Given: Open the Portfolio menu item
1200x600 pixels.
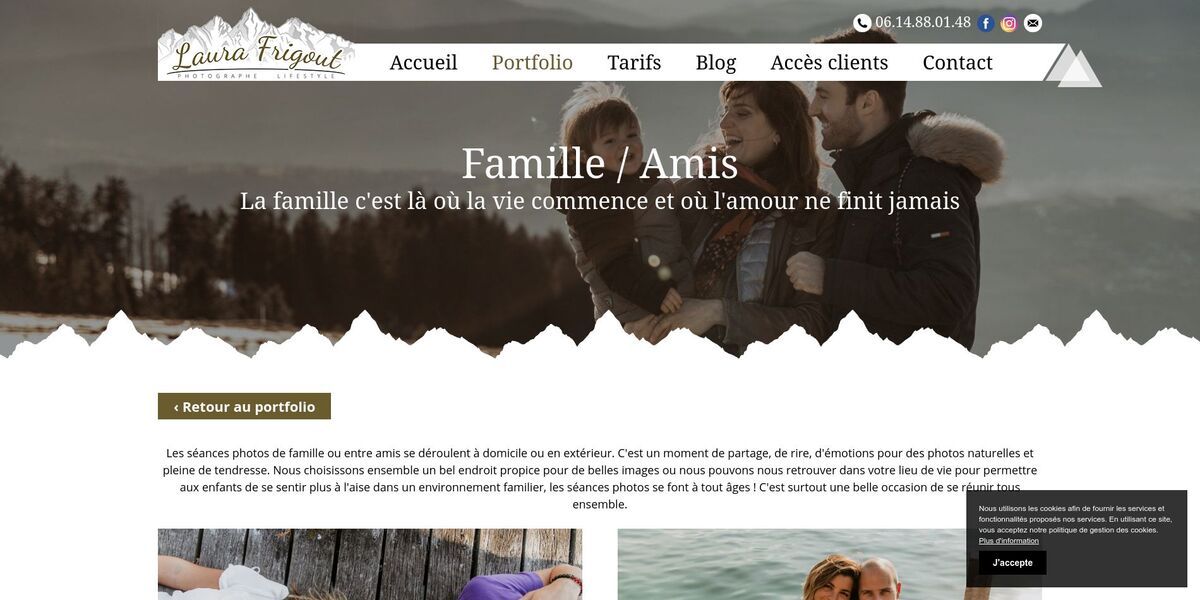Looking at the screenshot, I should (532, 62).
